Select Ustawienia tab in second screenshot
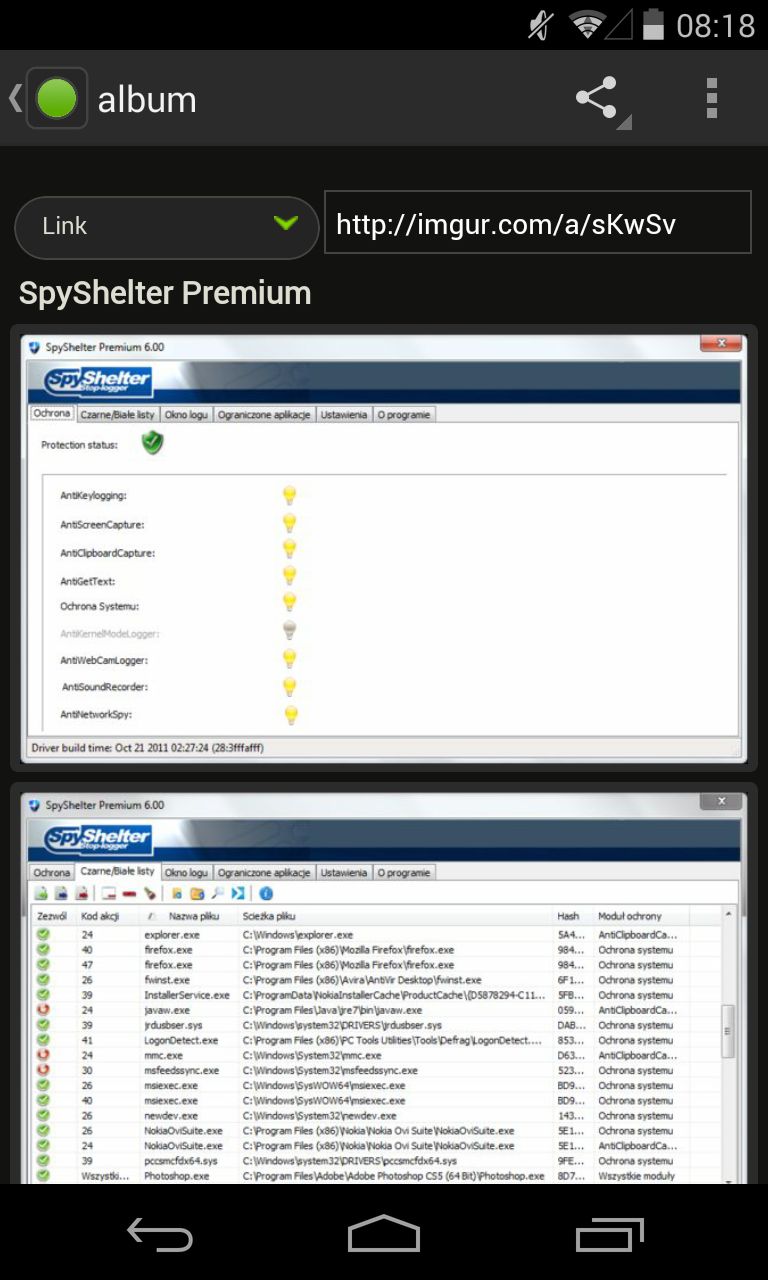This screenshot has width=768, height=1280. coord(344,873)
